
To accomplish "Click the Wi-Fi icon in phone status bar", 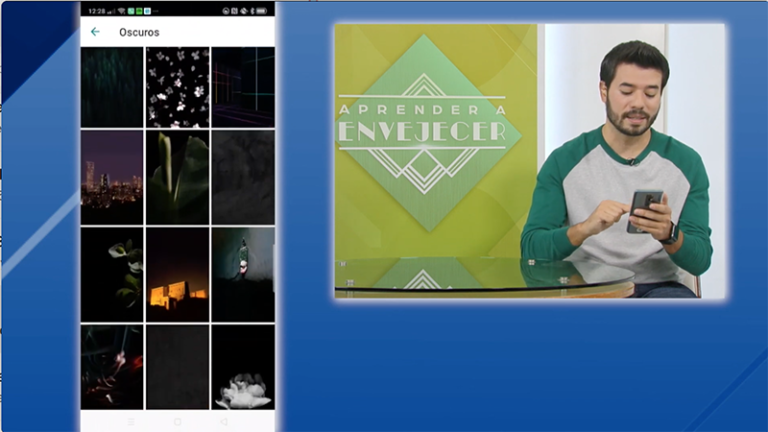I will (x=121, y=11).
